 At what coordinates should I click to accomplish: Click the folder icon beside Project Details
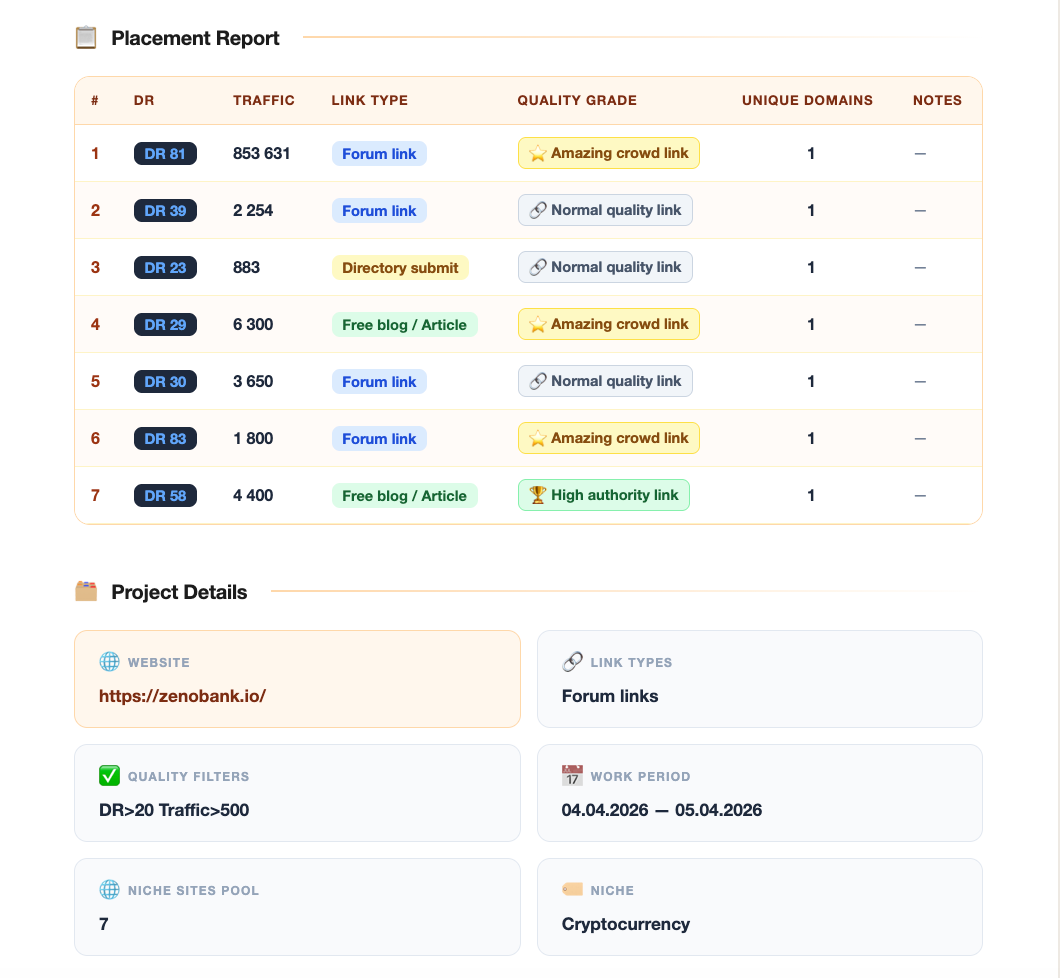(86, 591)
